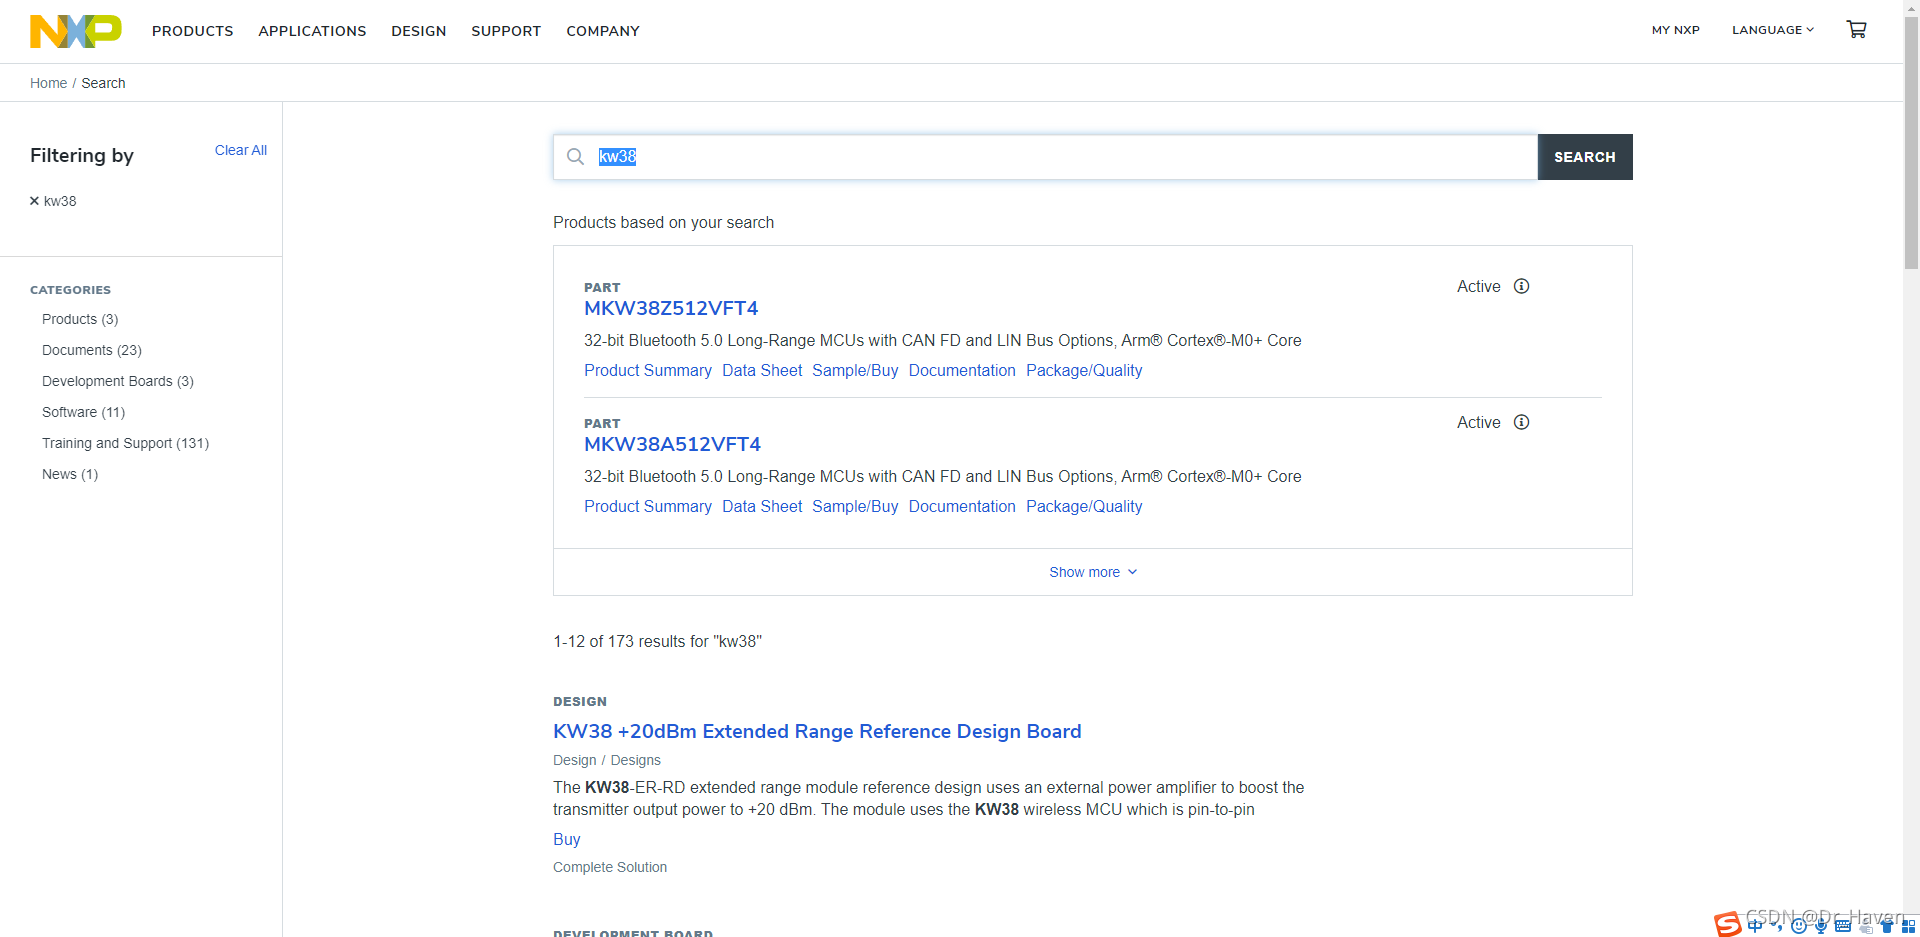1920x937 pixels.
Task: Click Sogou input method tray icon
Action: click(x=1727, y=924)
